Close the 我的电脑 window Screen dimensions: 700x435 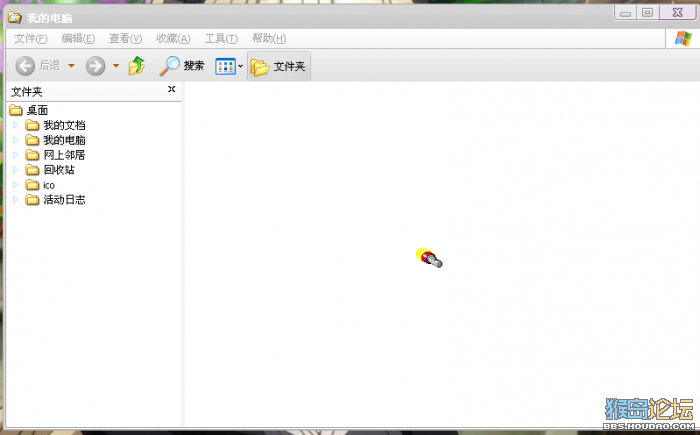pos(677,13)
